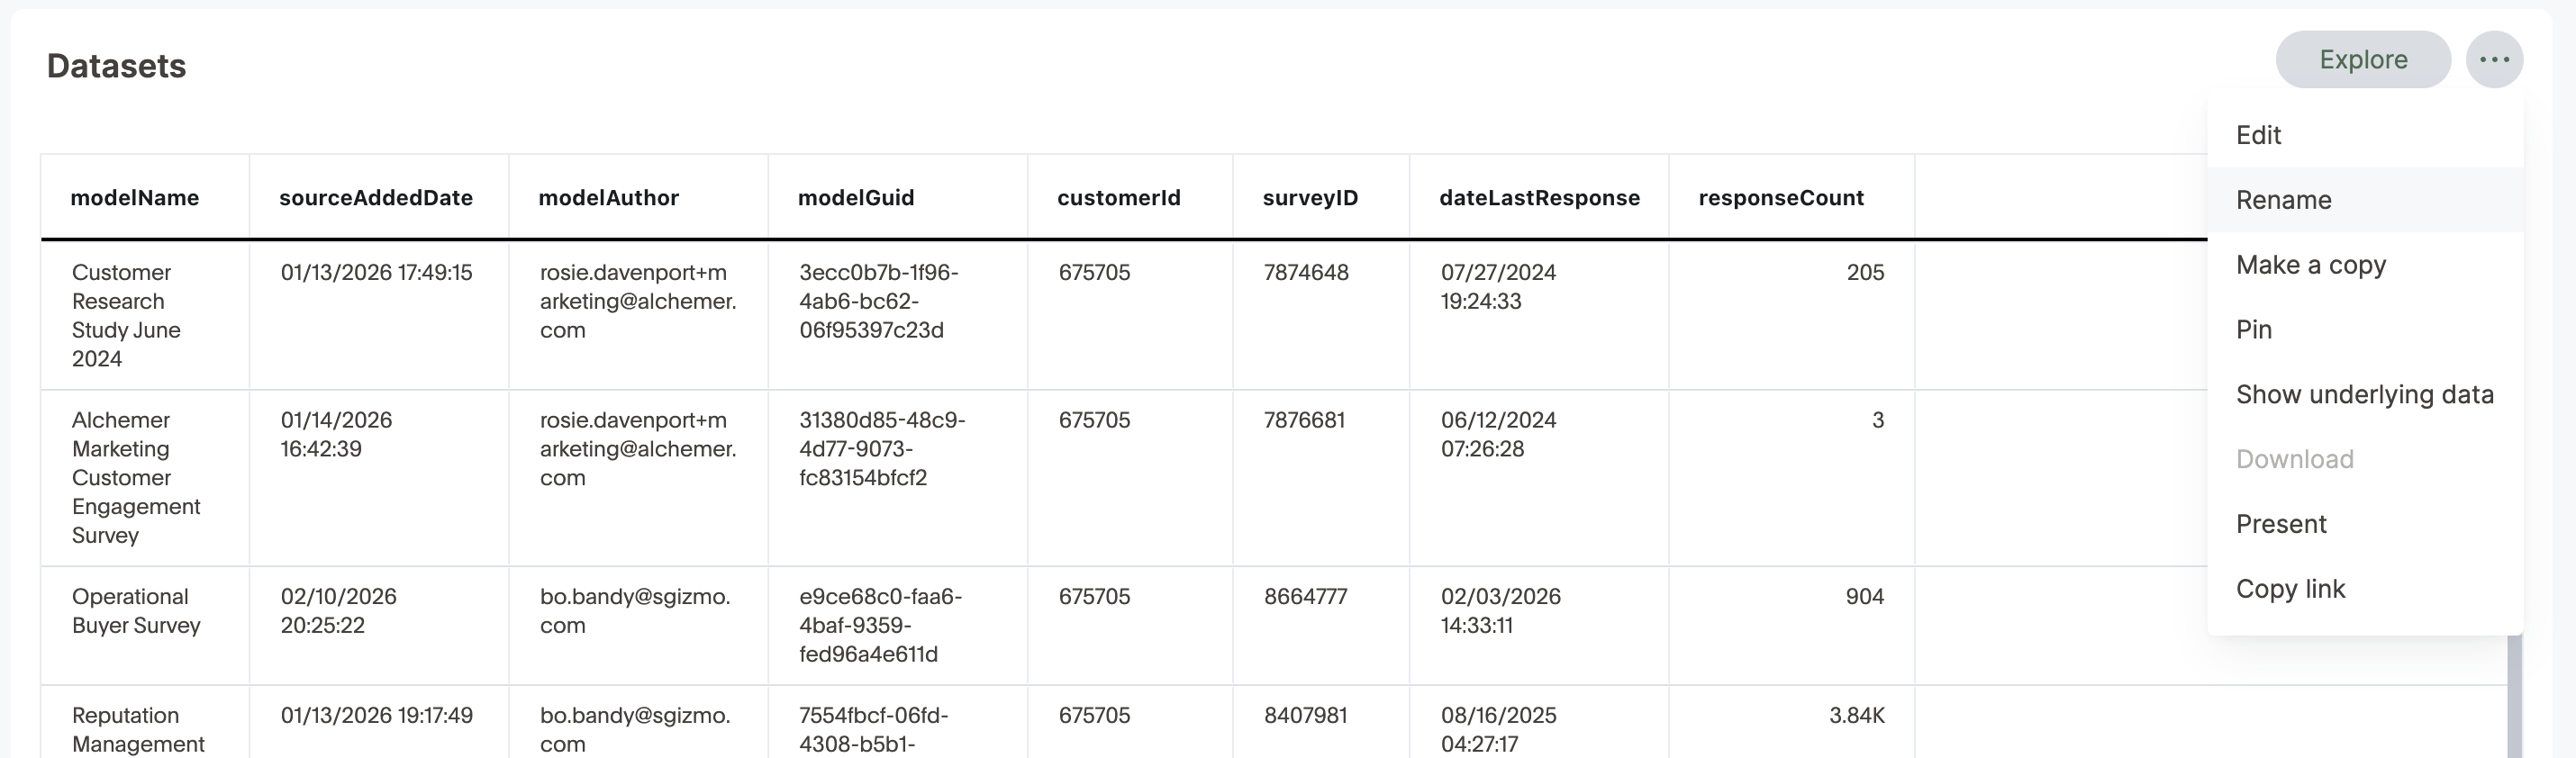Click Operational Buyer Survey row name

click(136, 611)
